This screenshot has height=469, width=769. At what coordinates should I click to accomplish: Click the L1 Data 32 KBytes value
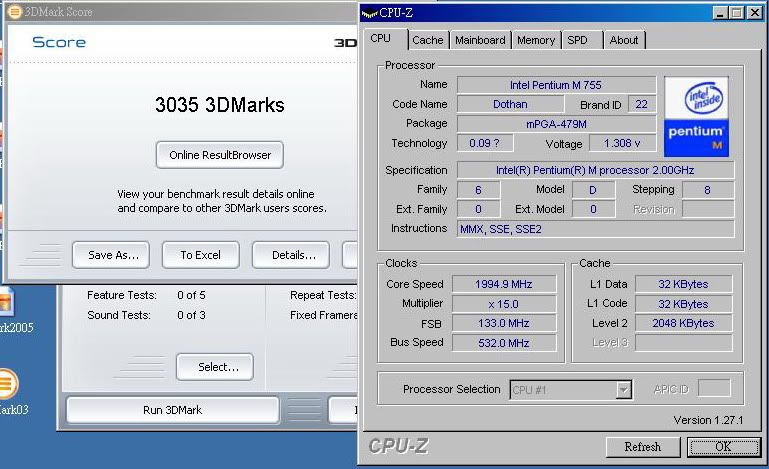click(683, 284)
